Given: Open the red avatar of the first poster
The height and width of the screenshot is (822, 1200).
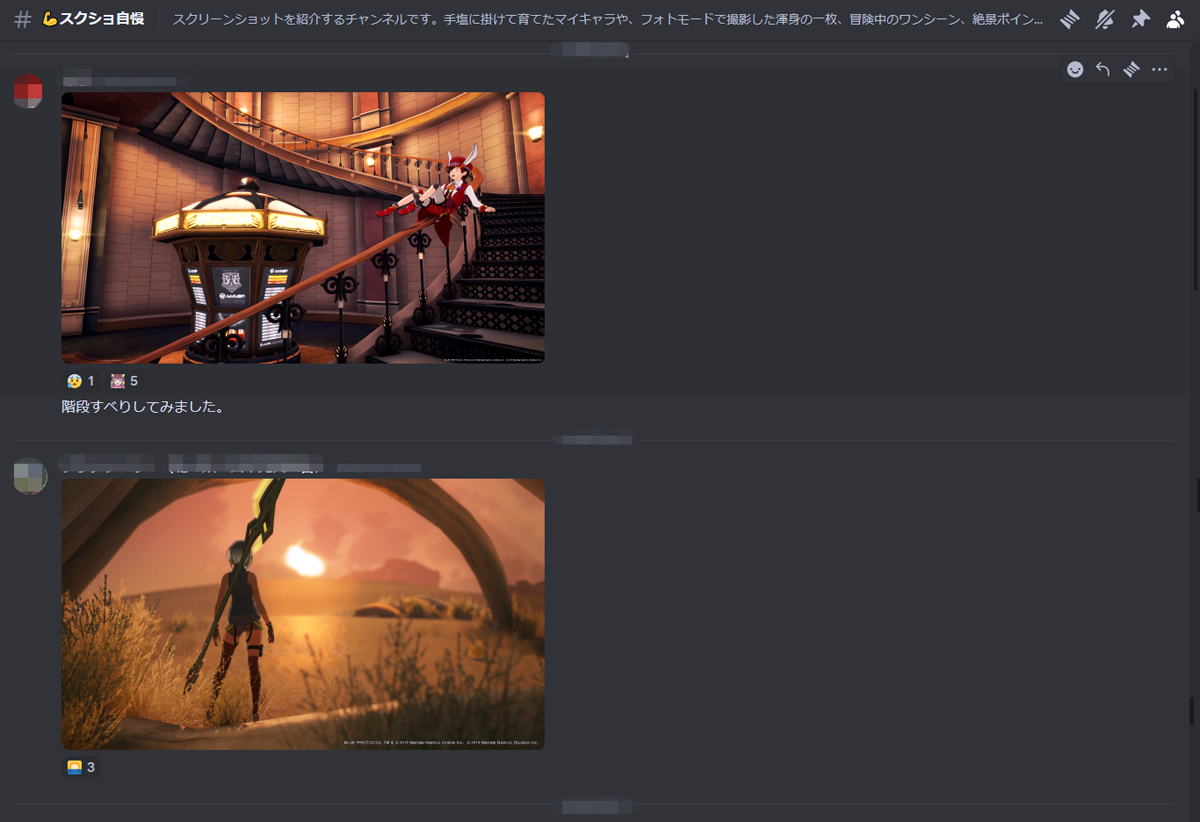Looking at the screenshot, I should (29, 90).
